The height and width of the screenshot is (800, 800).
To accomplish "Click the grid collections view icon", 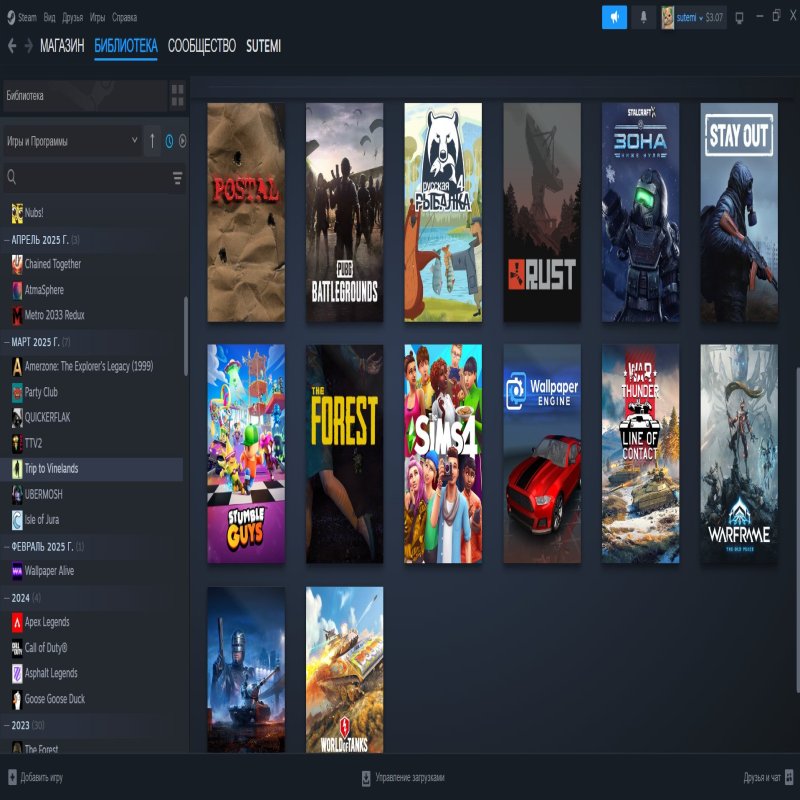I will point(178,95).
